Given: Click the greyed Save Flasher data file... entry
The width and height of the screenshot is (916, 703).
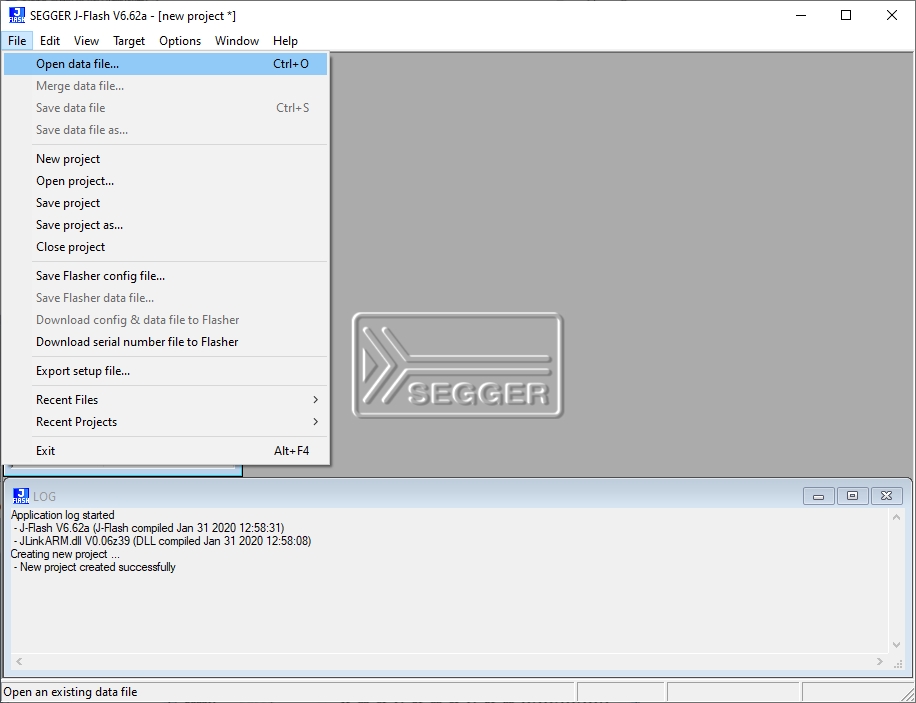Looking at the screenshot, I should coord(165,298).
